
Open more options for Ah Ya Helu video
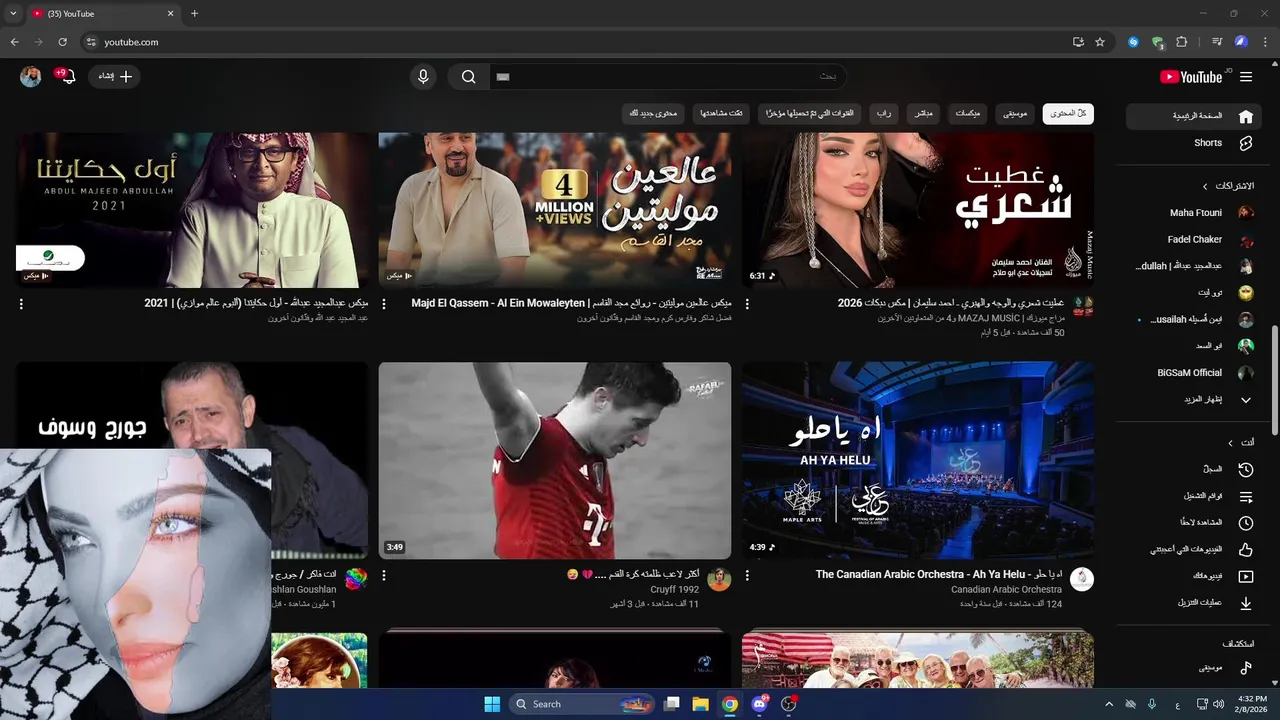pyautogui.click(x=747, y=576)
